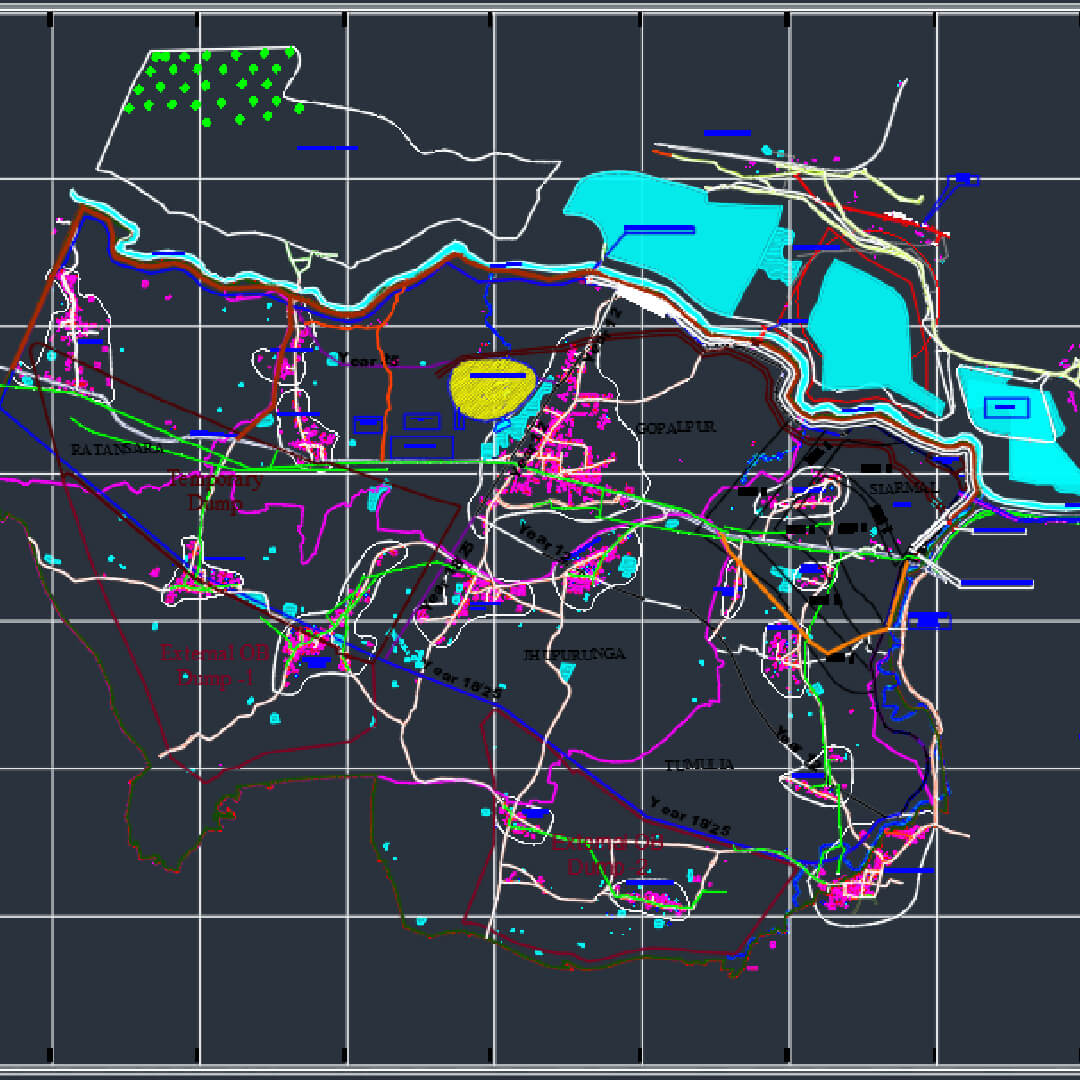The height and width of the screenshot is (1080, 1080).
Task: Select the Temporary Dump text label
Action: tap(216, 491)
